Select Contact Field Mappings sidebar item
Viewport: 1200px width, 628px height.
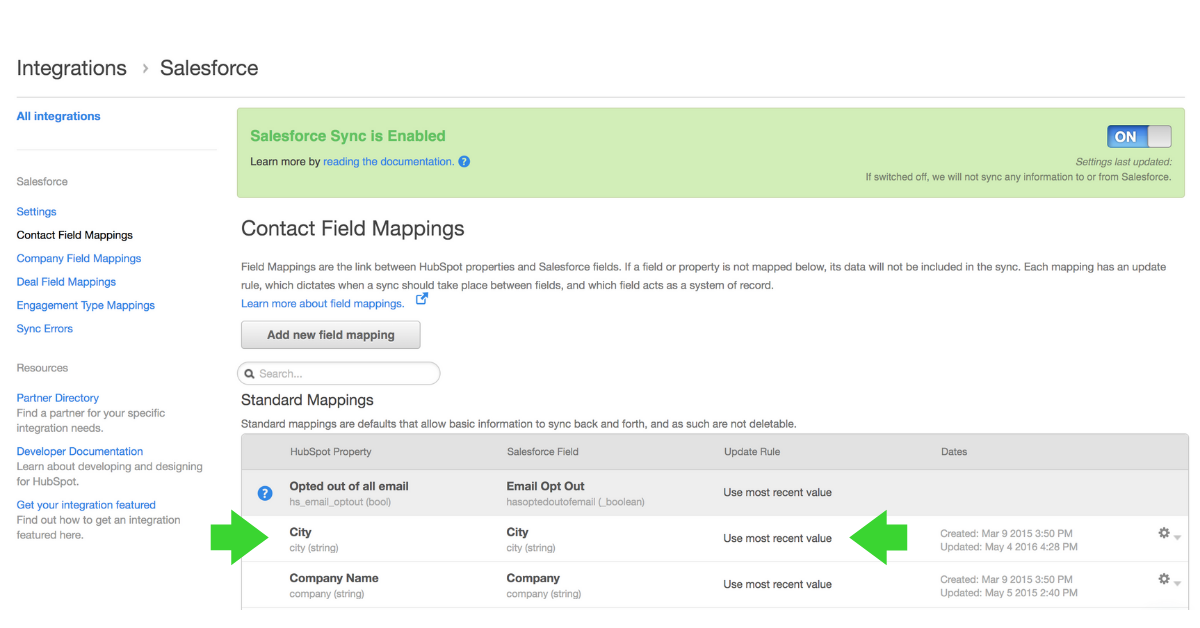pos(74,235)
